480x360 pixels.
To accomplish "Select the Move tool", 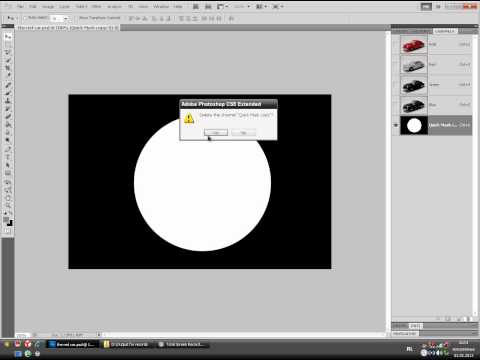I will pyautogui.click(x=8, y=37).
